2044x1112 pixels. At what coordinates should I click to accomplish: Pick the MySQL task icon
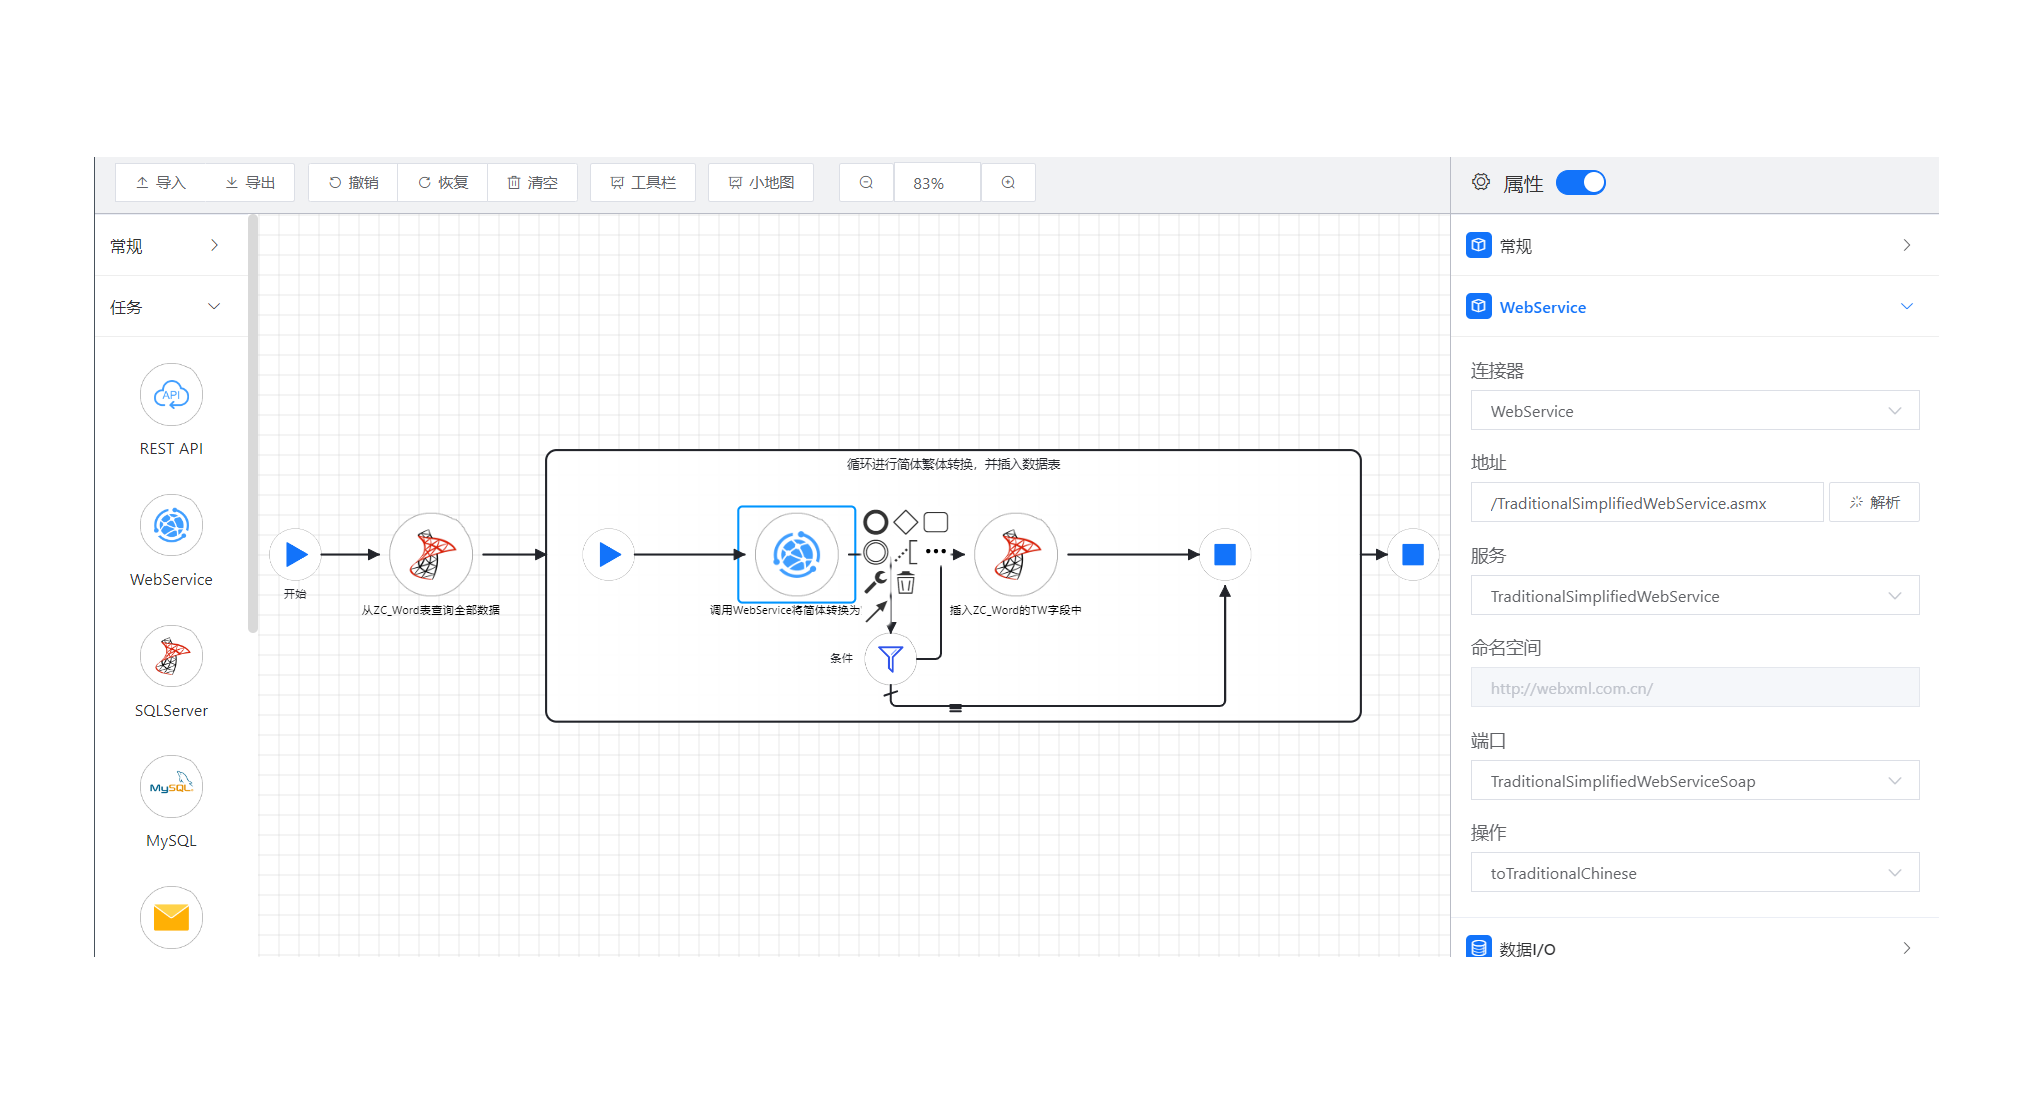click(x=171, y=787)
